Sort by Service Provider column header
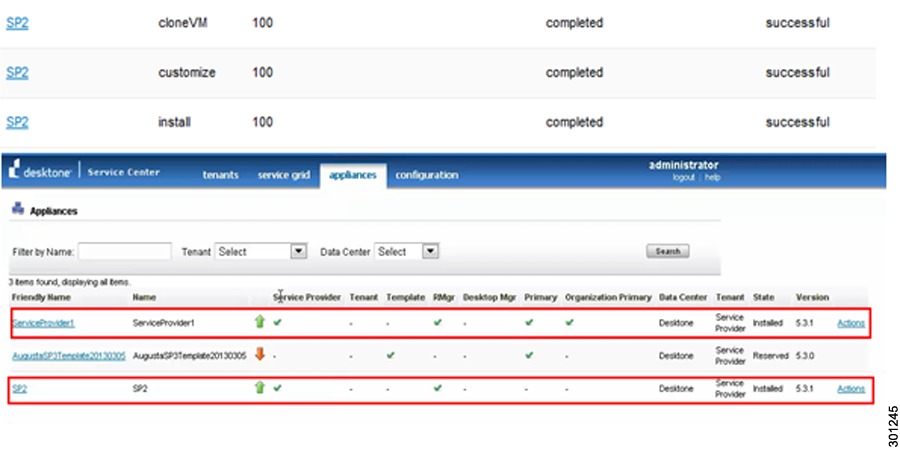The image size is (900, 454). point(307,297)
